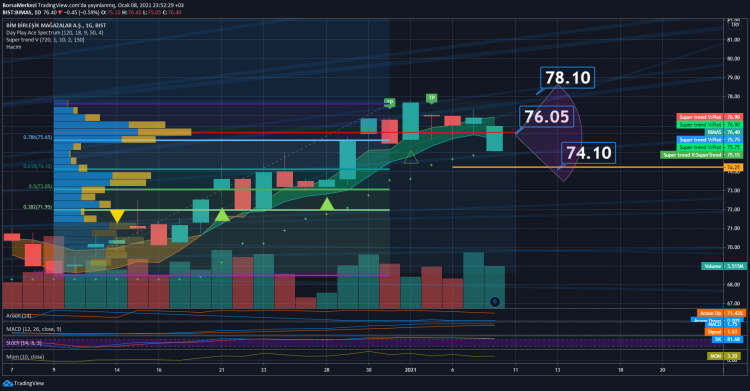Click the Super trend V indicator legend

point(45,40)
